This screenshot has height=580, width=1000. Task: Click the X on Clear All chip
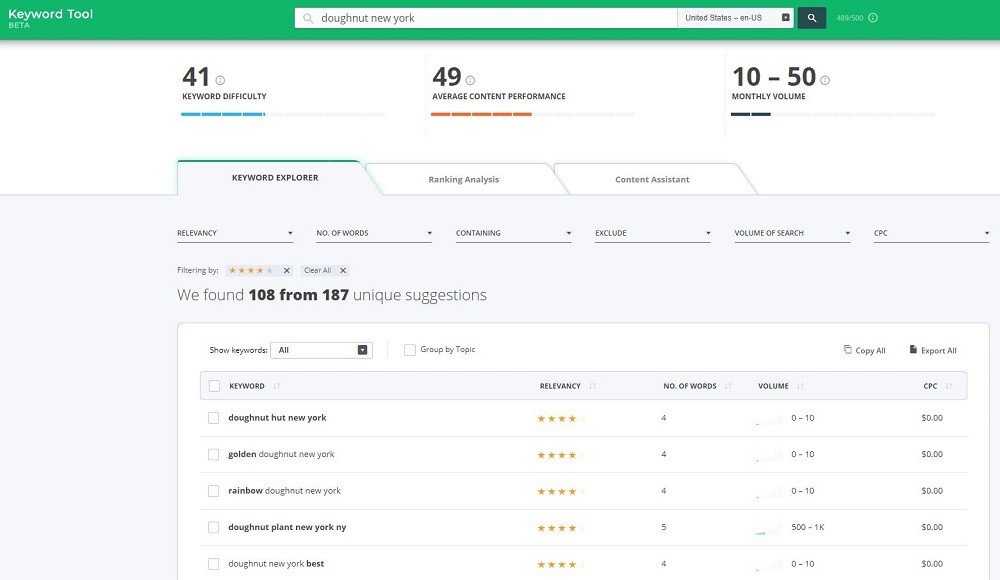(x=343, y=271)
